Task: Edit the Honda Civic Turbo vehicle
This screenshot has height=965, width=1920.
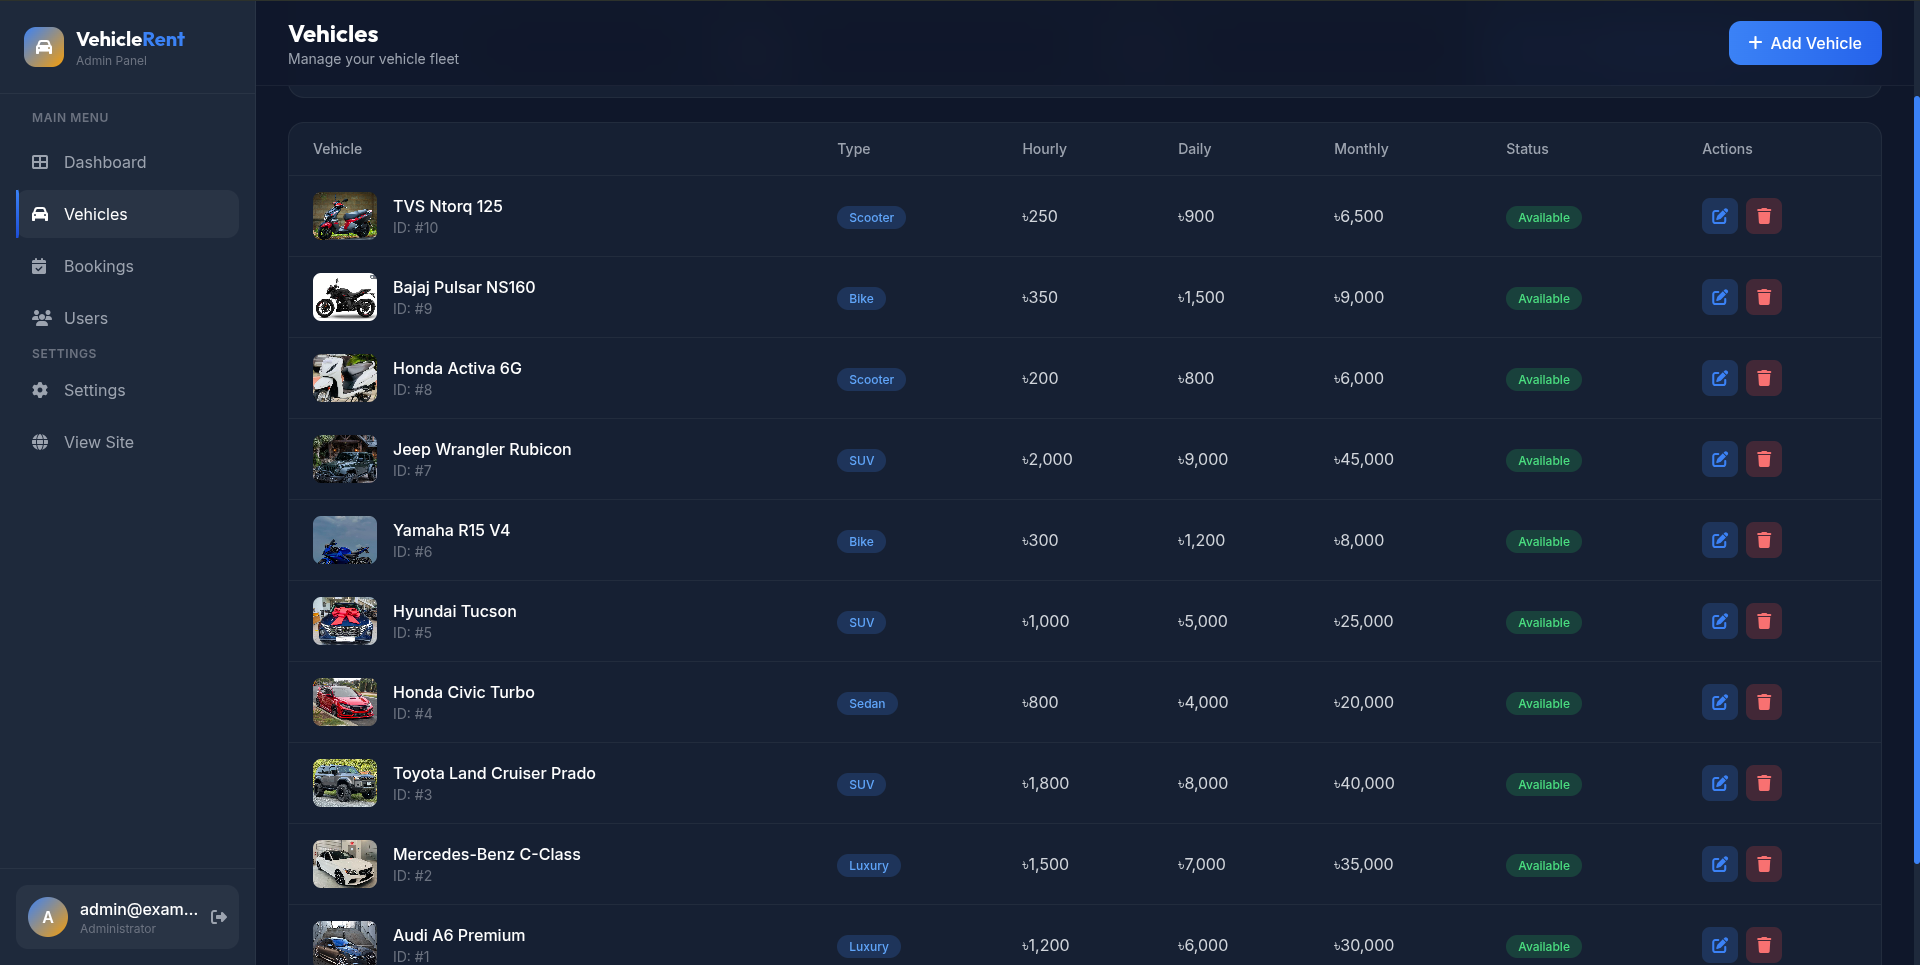Action: tap(1719, 702)
